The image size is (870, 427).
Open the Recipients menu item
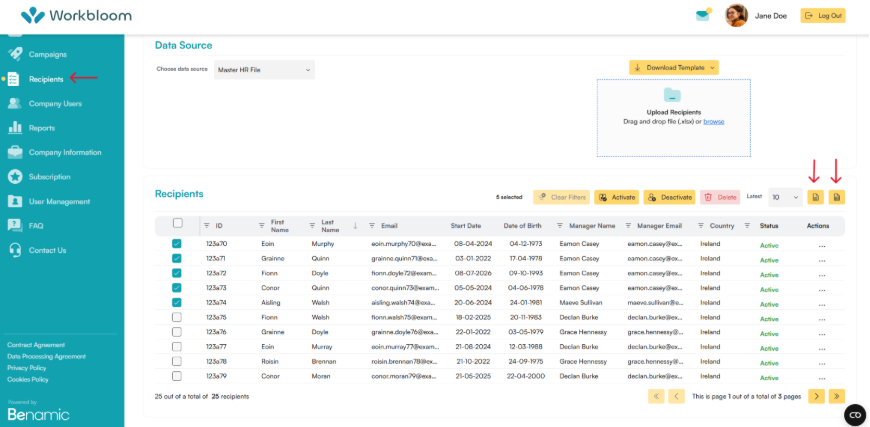[x=46, y=79]
